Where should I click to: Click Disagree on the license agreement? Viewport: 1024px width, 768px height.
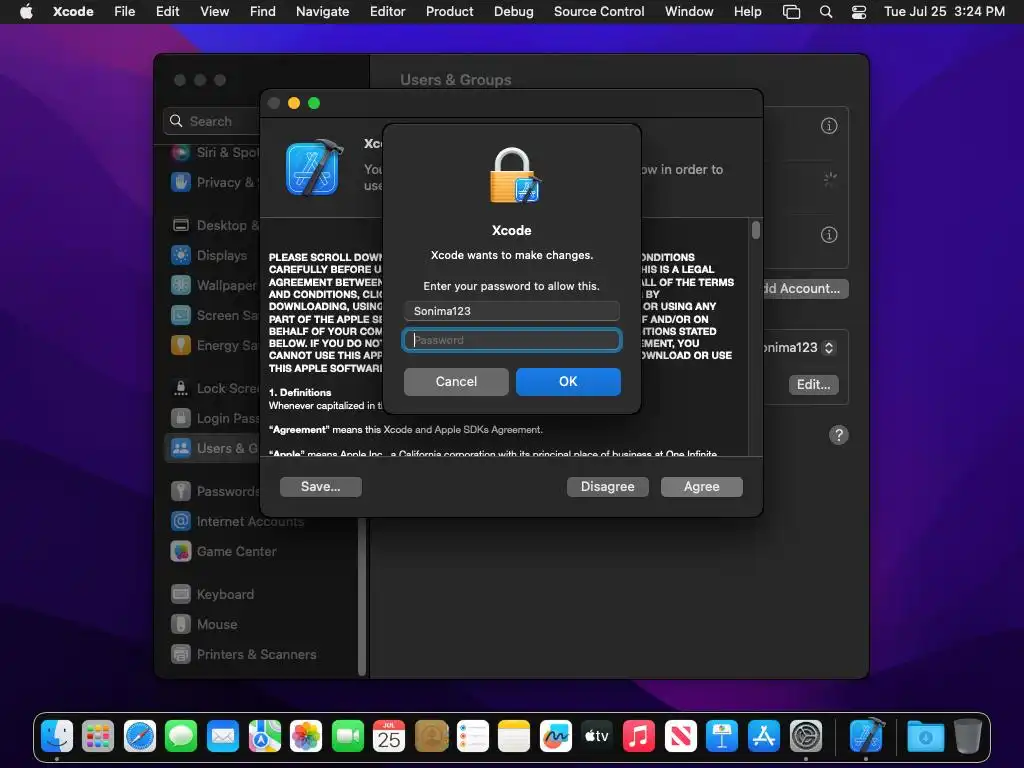[607, 487]
